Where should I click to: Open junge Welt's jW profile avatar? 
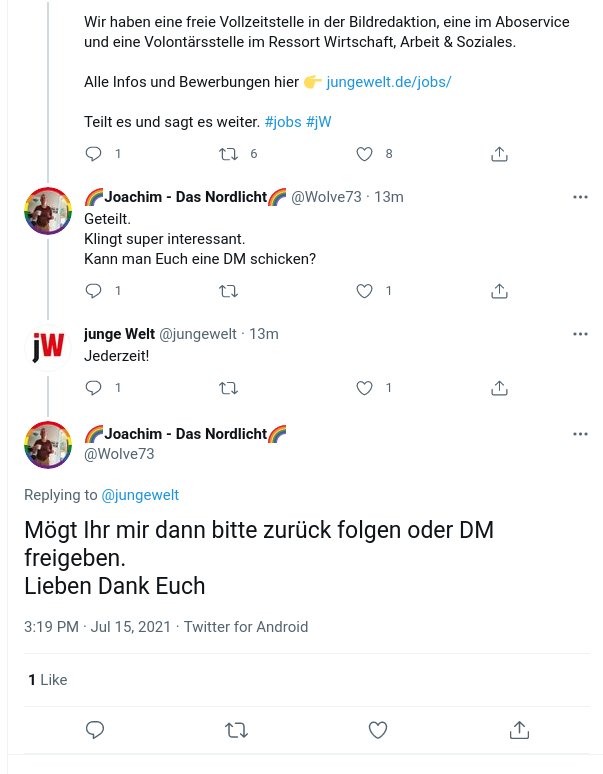tap(47, 347)
